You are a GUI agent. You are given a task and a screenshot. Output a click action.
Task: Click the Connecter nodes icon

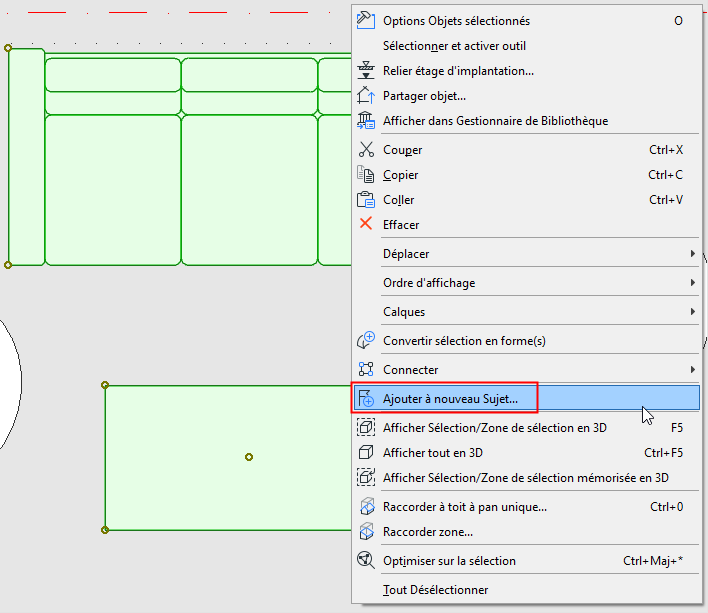click(366, 369)
